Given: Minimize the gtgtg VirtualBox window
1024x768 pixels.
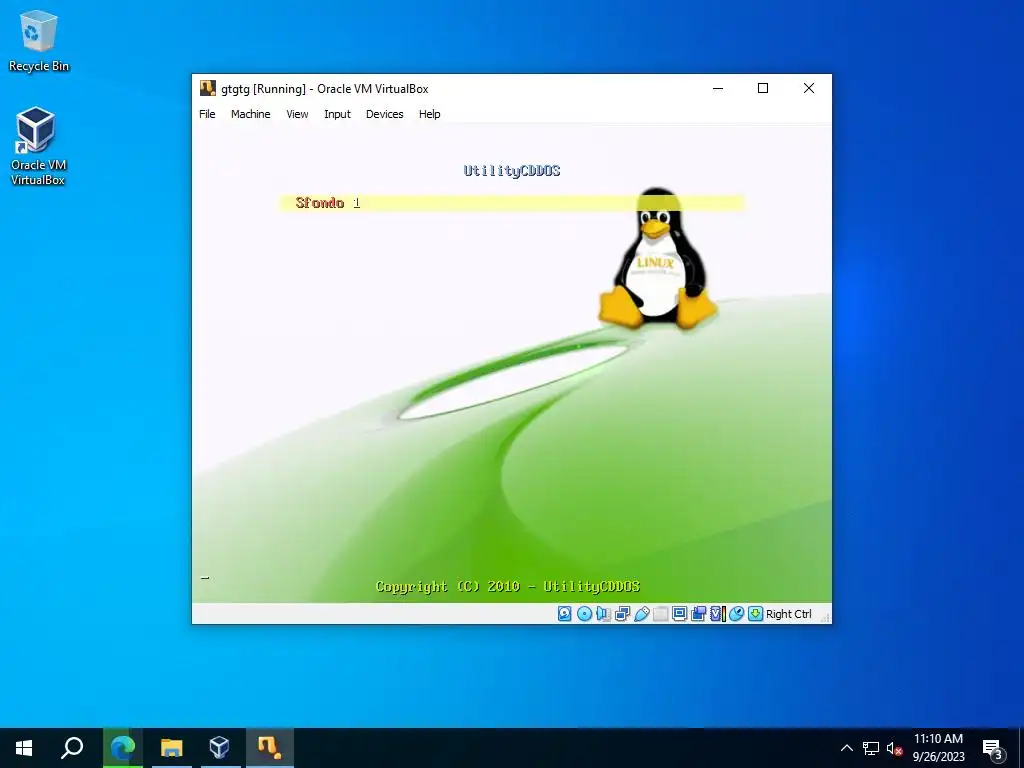Looking at the screenshot, I should tap(718, 88).
